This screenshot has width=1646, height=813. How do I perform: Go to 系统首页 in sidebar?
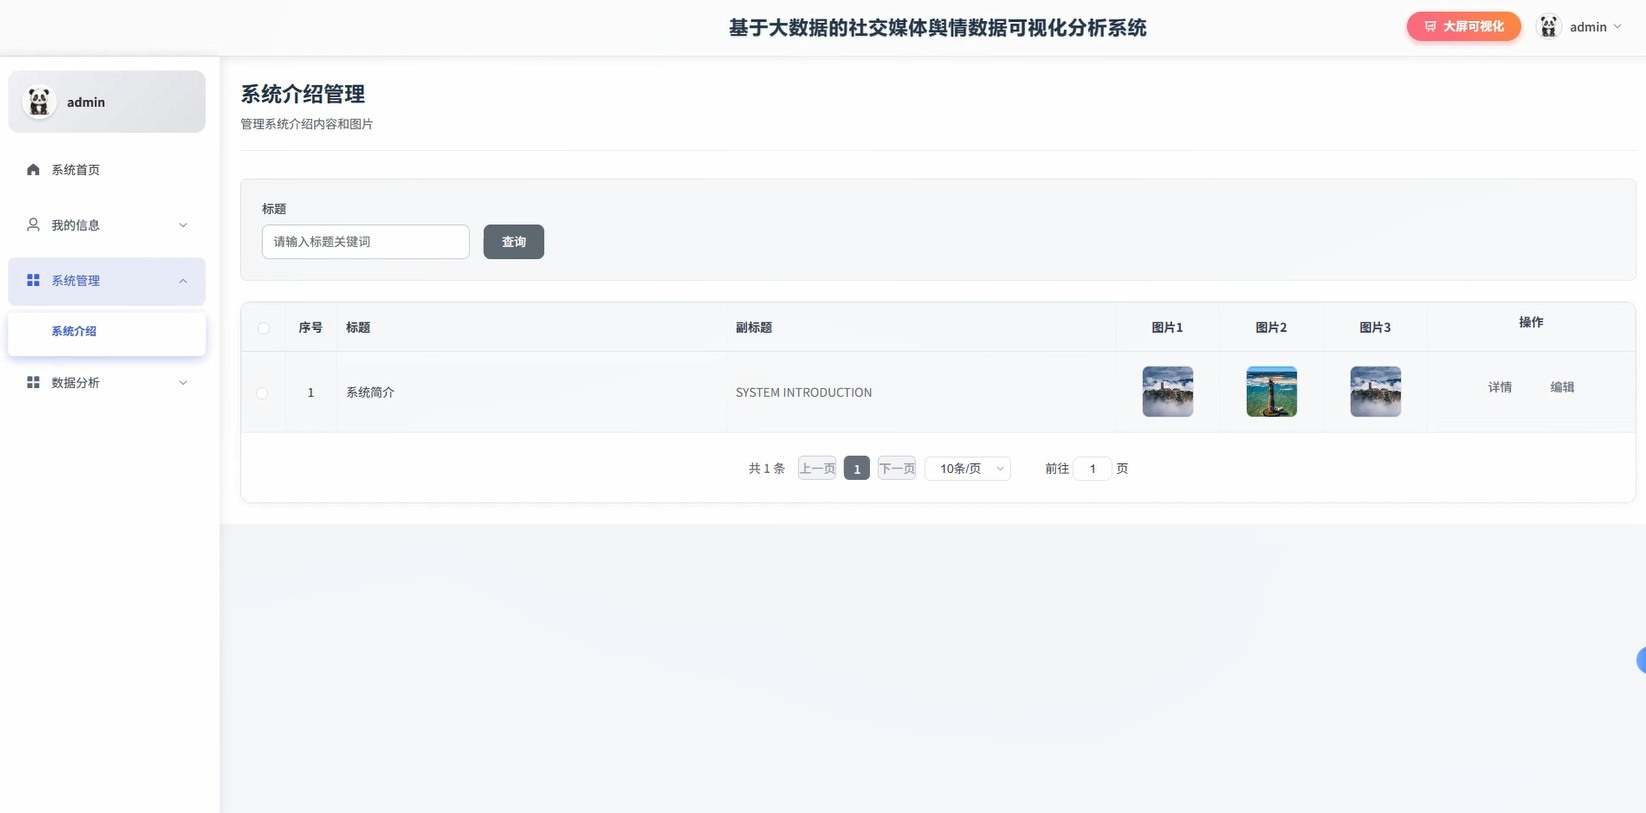click(x=107, y=170)
